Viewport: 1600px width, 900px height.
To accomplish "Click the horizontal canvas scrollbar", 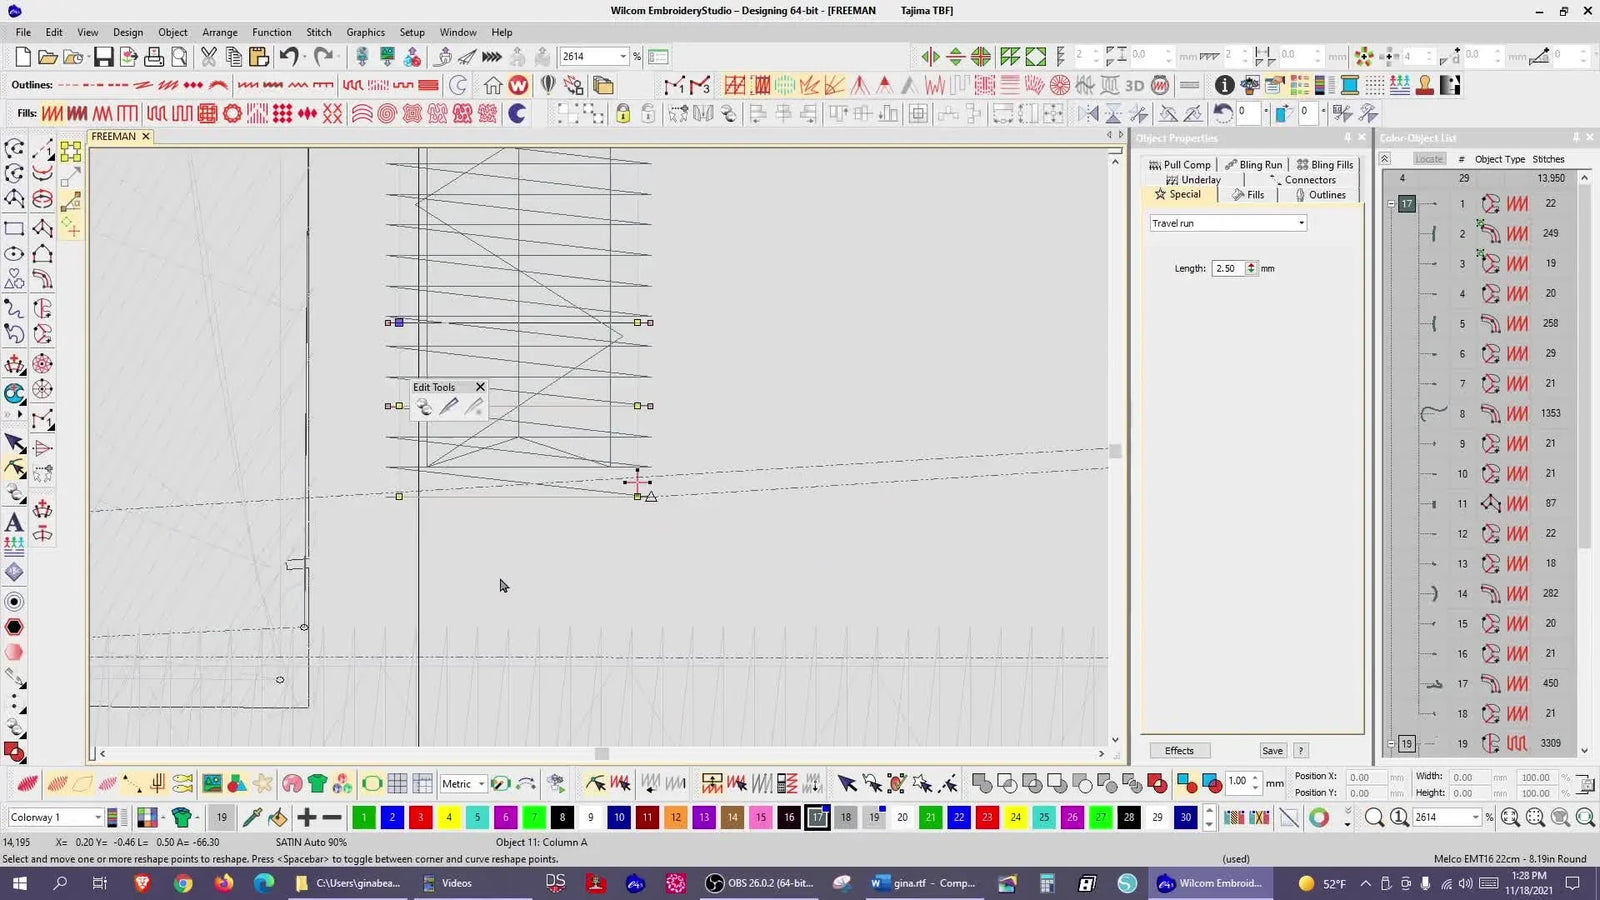I will point(601,754).
